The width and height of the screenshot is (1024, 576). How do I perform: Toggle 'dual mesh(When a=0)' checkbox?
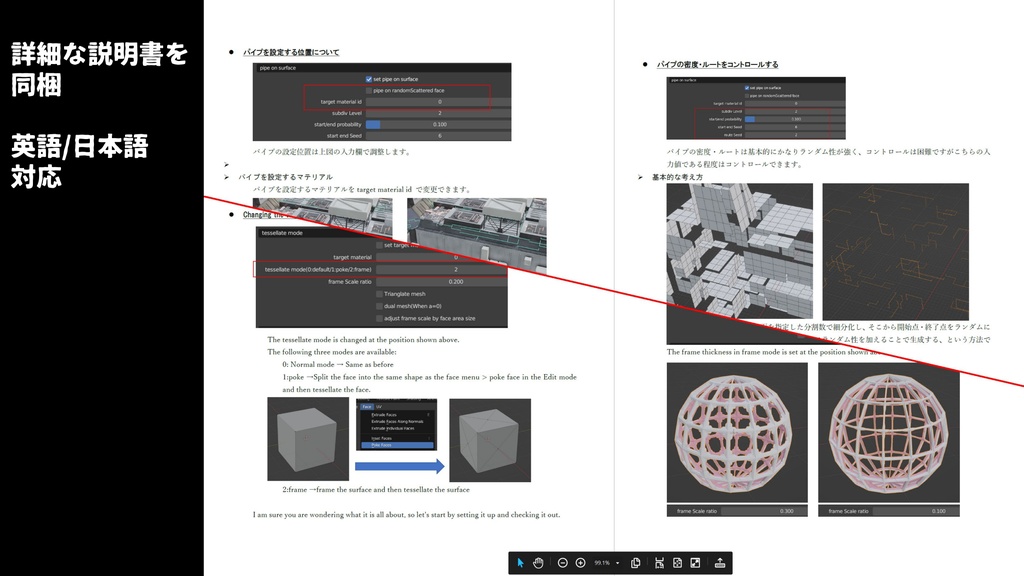pos(379,306)
